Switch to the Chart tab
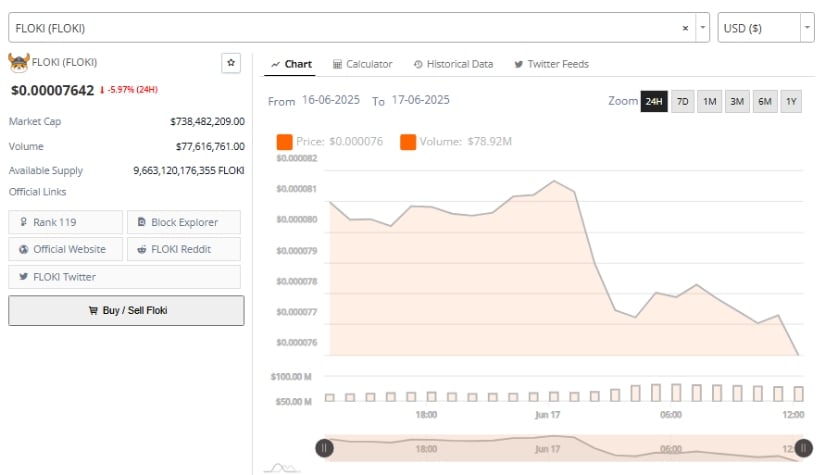 coord(290,64)
